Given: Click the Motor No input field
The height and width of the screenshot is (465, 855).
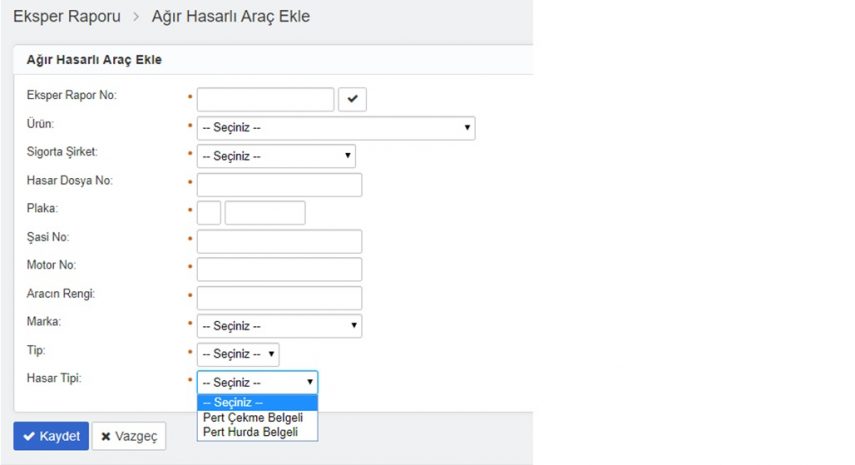Looking at the screenshot, I should click(279, 269).
